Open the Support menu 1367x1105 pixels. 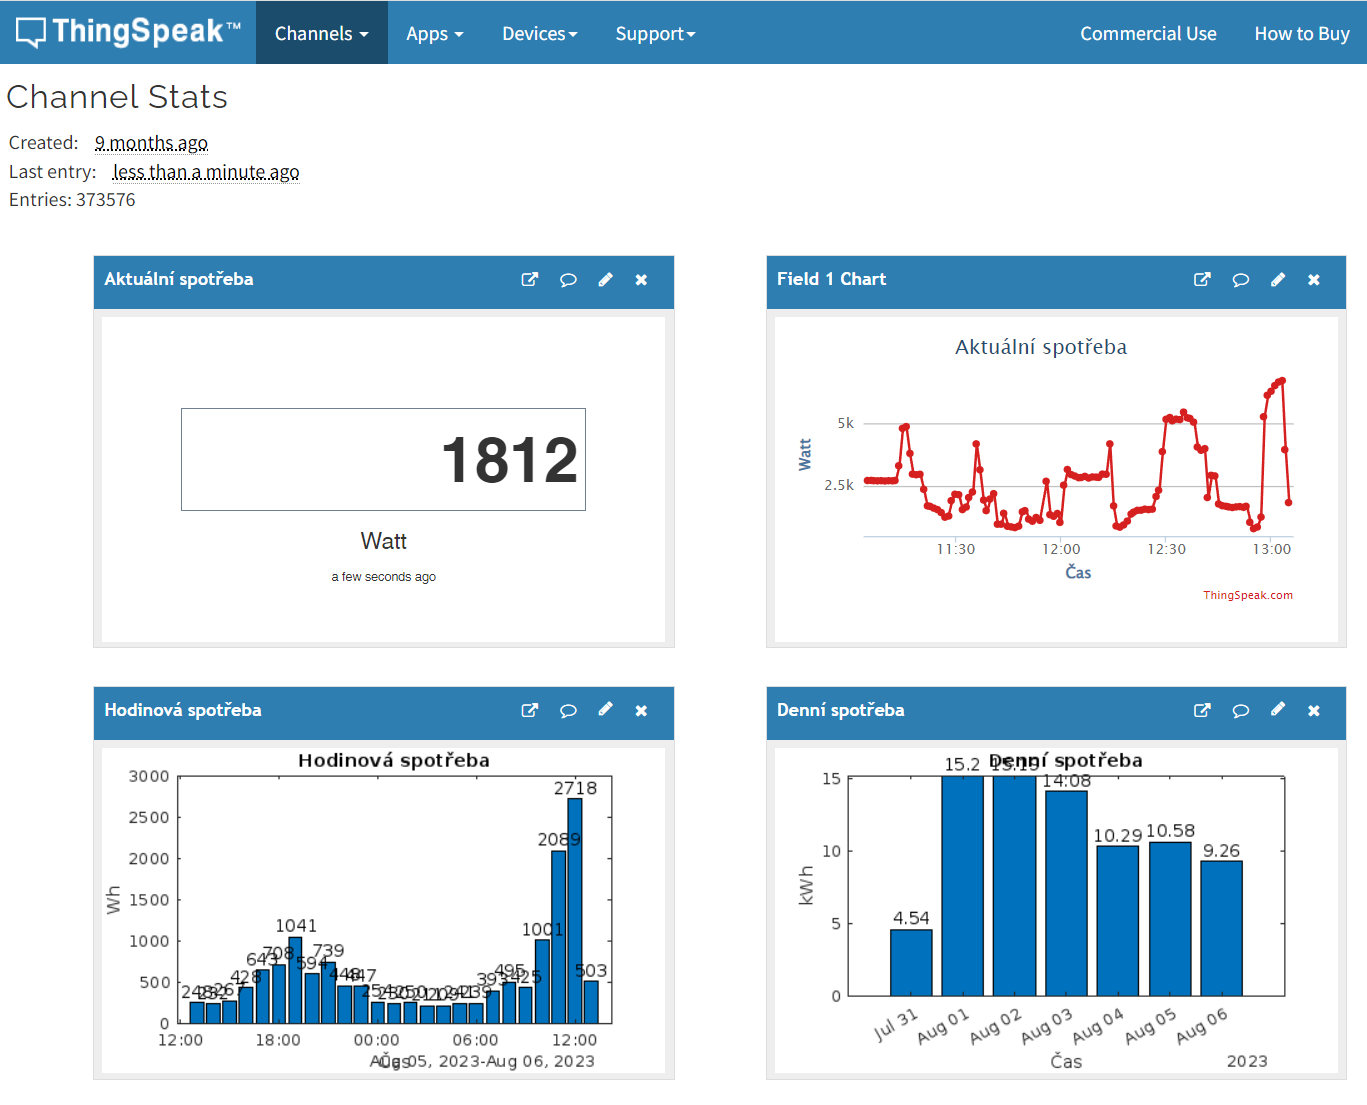(x=655, y=34)
